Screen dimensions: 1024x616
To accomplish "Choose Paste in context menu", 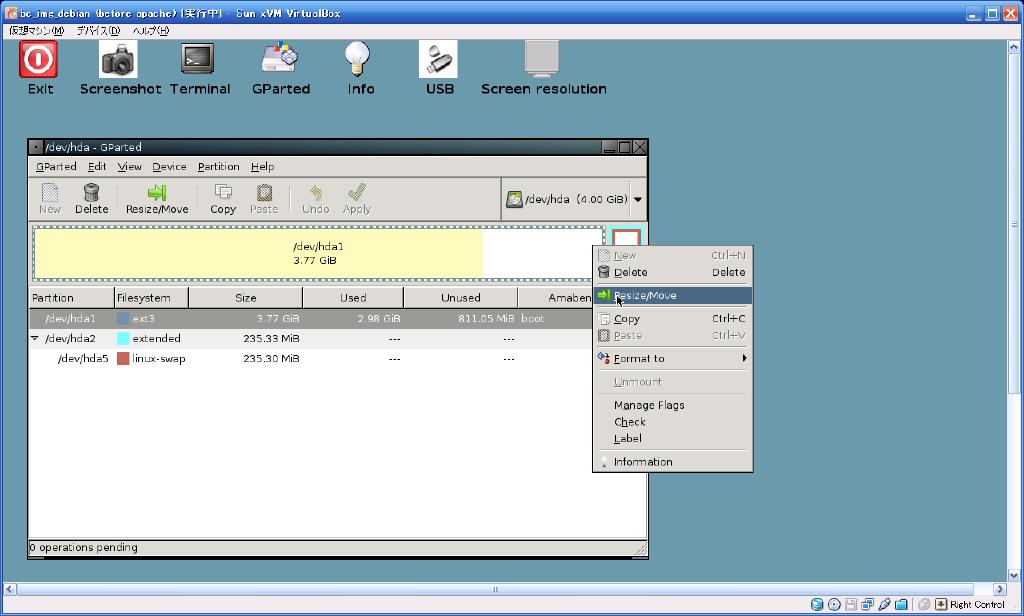I will coord(673,336).
